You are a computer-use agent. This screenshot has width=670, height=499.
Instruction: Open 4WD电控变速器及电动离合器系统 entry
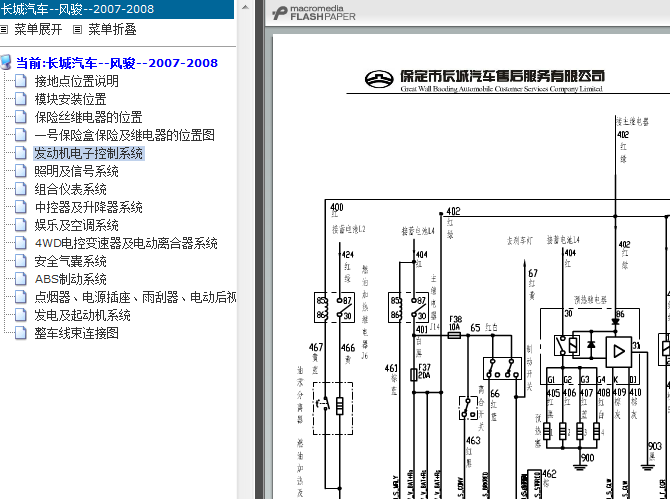point(126,243)
